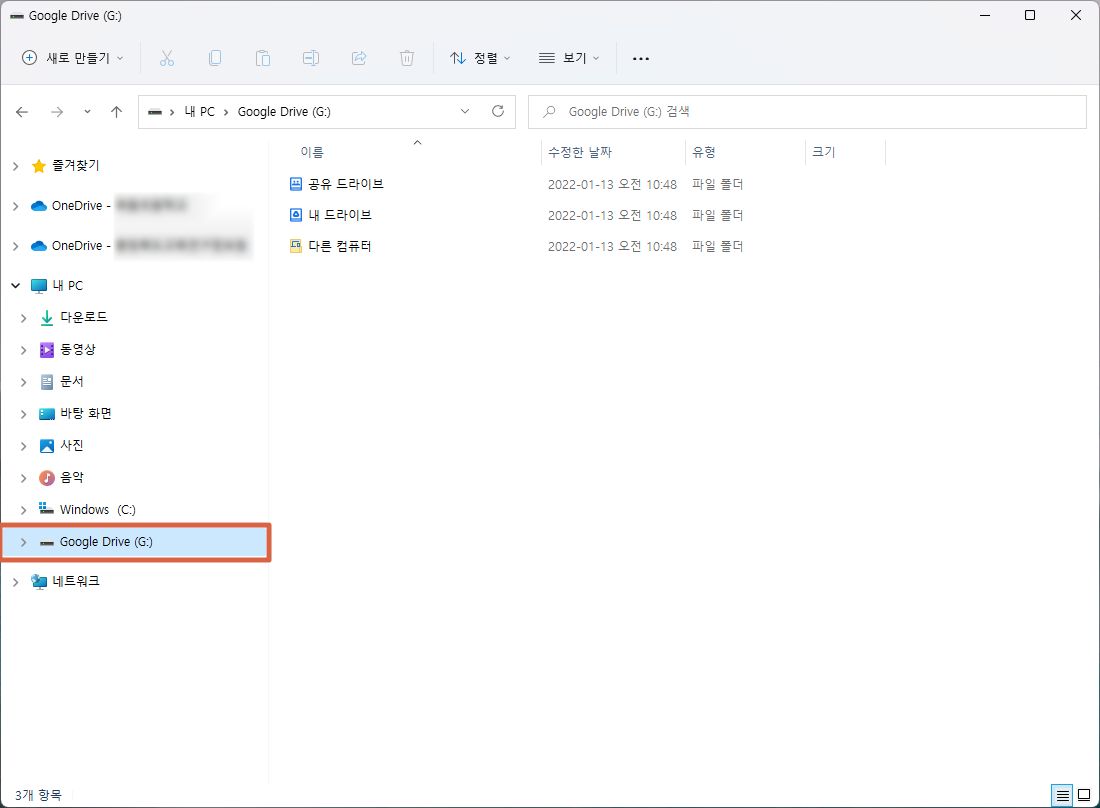Collapse the 내 PC tree node
This screenshot has width=1100, height=808.
point(15,285)
